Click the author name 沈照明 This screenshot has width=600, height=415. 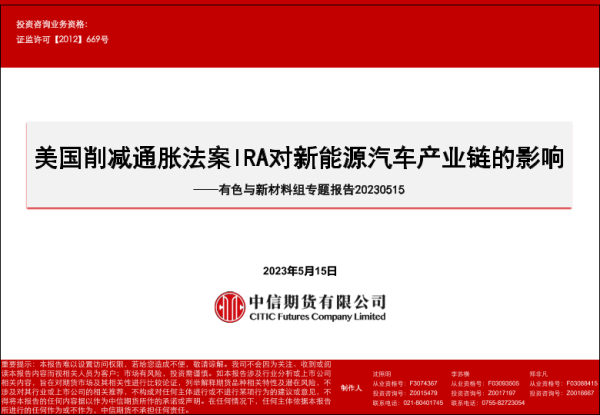coord(382,372)
